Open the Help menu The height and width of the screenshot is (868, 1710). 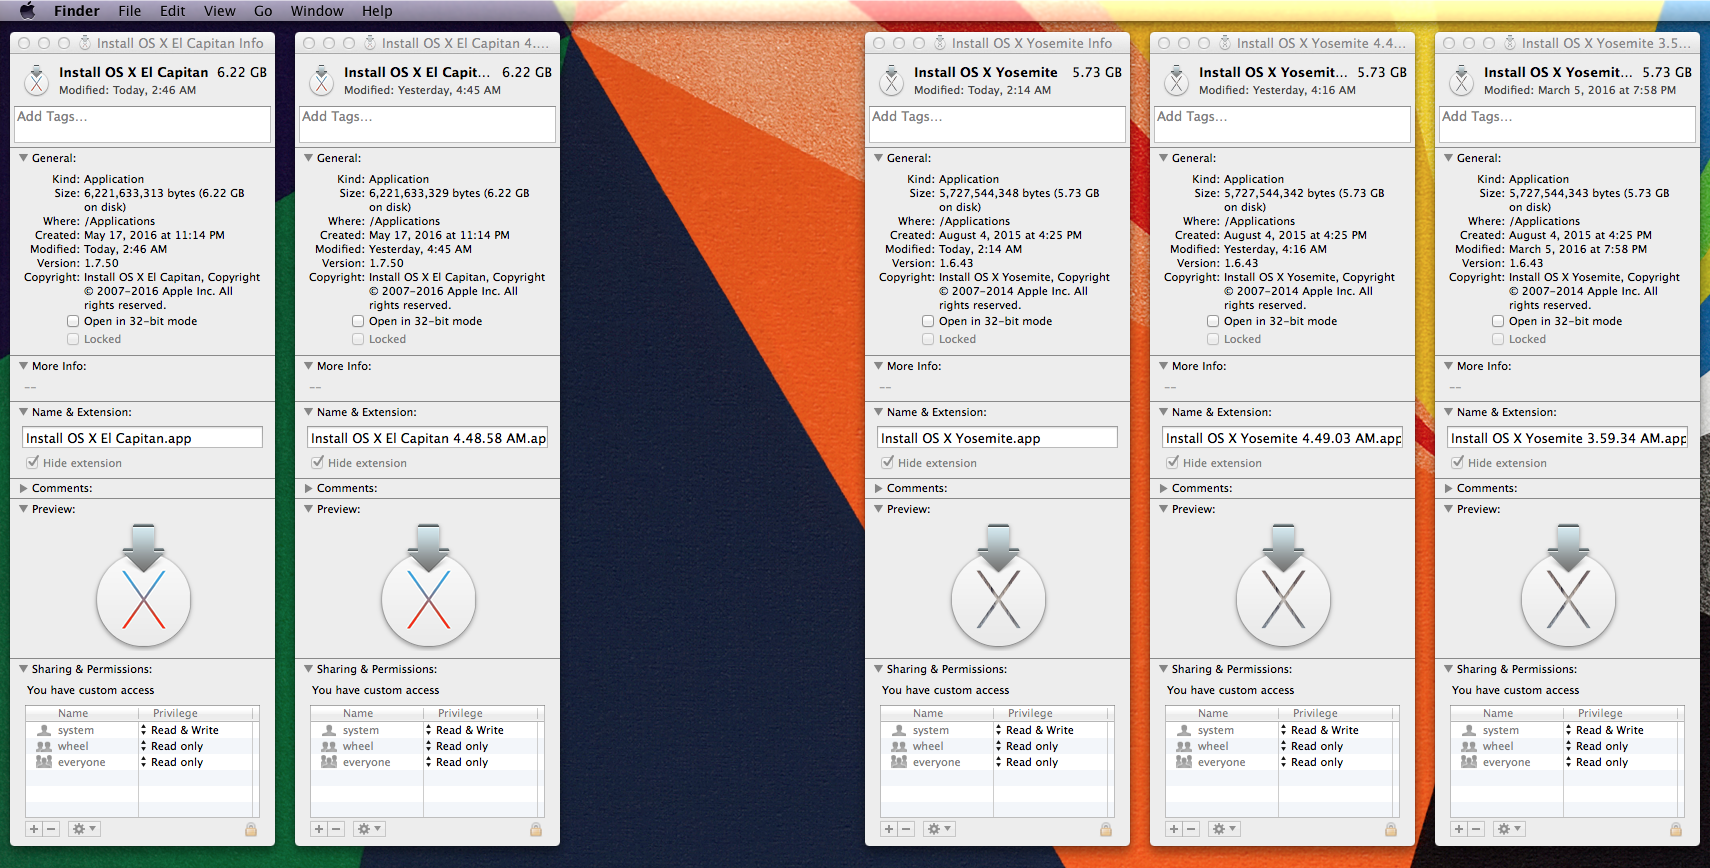[x=377, y=10]
